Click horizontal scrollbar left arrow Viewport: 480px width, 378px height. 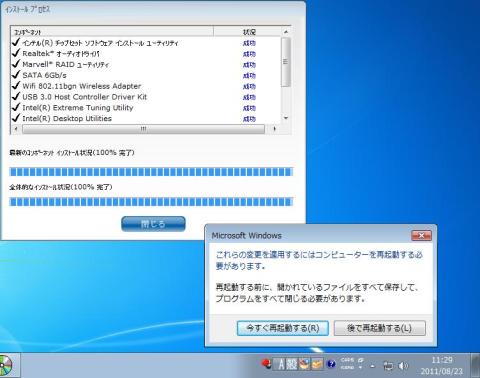(16, 129)
